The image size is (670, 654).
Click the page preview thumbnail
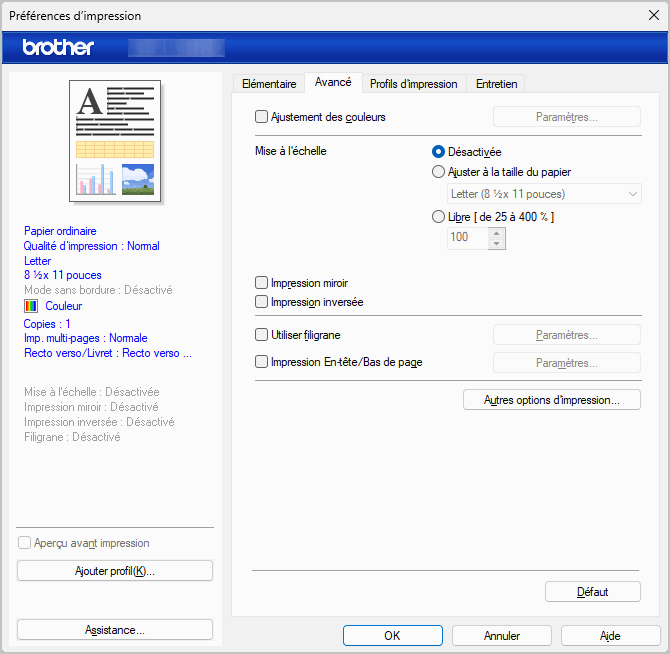click(x=115, y=140)
